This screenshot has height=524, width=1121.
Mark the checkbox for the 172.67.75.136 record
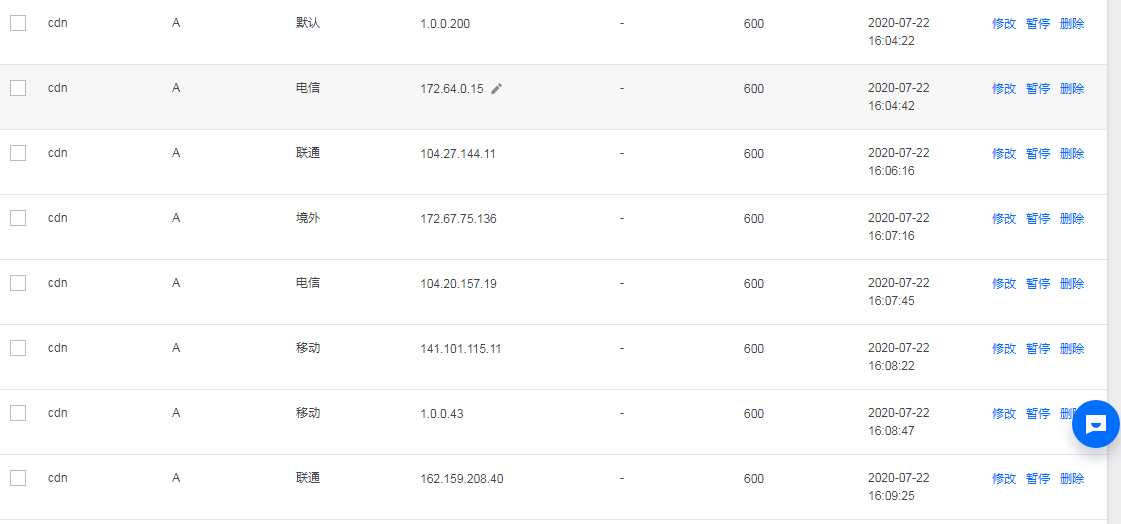[x=18, y=218]
